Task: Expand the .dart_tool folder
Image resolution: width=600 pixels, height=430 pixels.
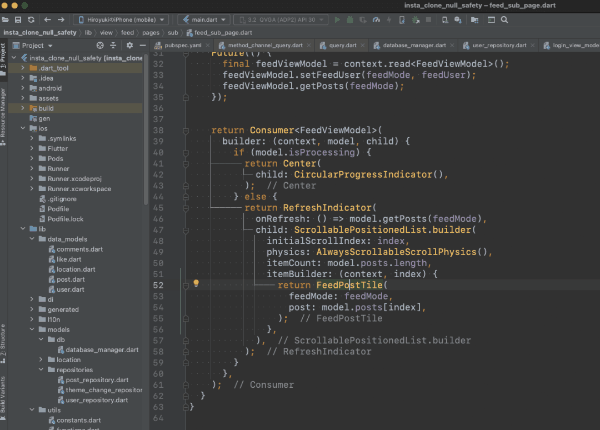Action: click(23, 68)
